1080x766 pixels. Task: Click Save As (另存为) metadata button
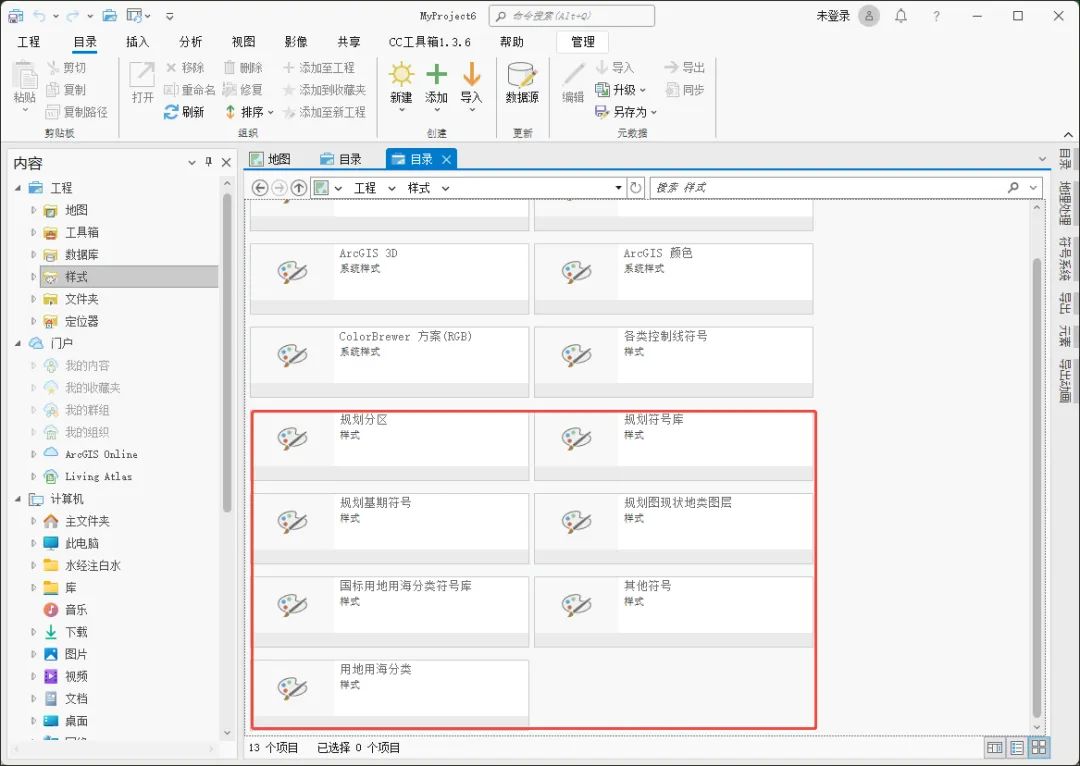(626, 112)
